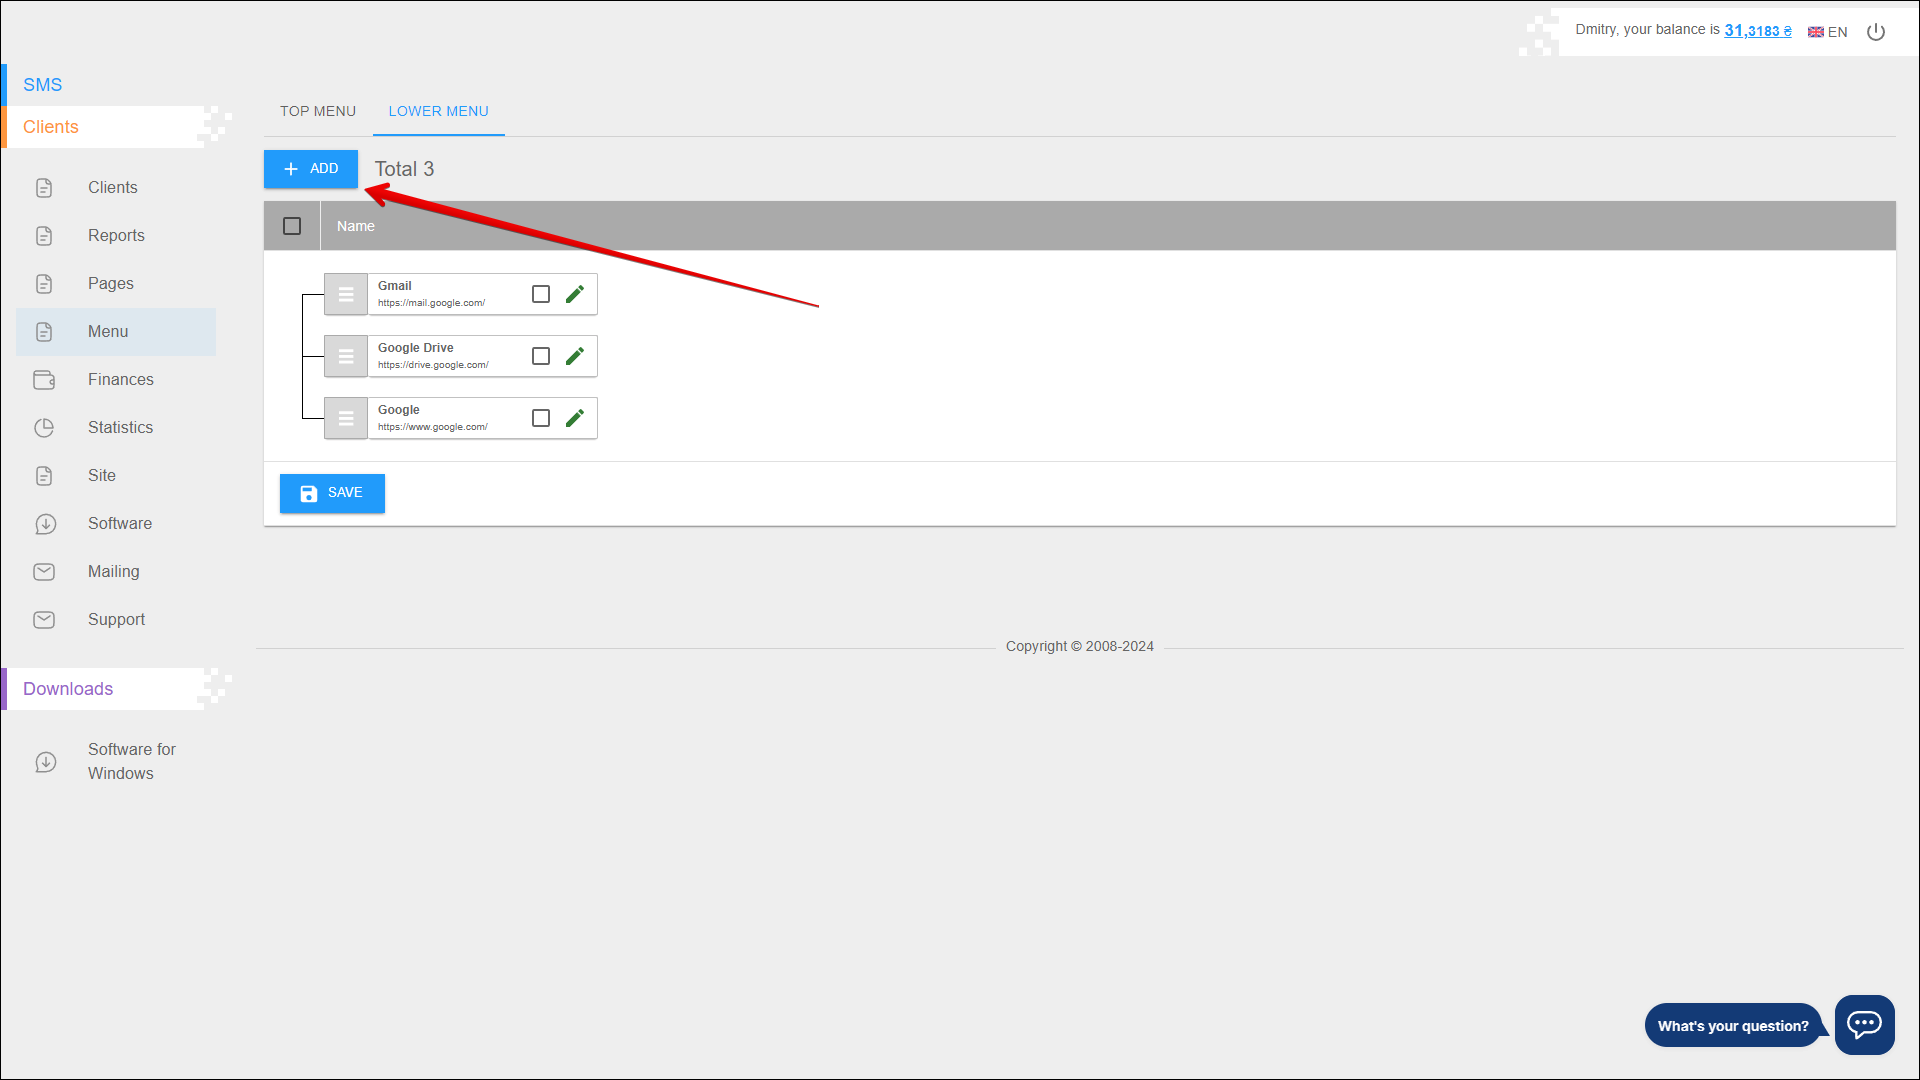Click the power logout icon
The image size is (1920, 1080).
point(1876,32)
